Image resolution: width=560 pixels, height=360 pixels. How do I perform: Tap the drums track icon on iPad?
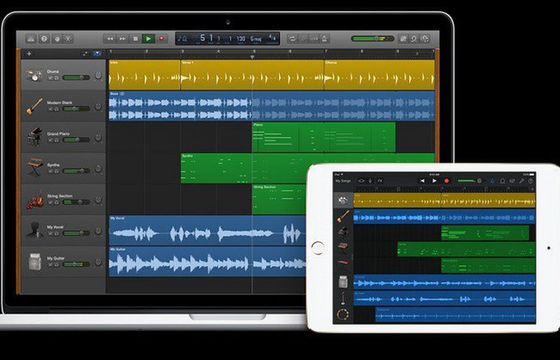(x=343, y=200)
